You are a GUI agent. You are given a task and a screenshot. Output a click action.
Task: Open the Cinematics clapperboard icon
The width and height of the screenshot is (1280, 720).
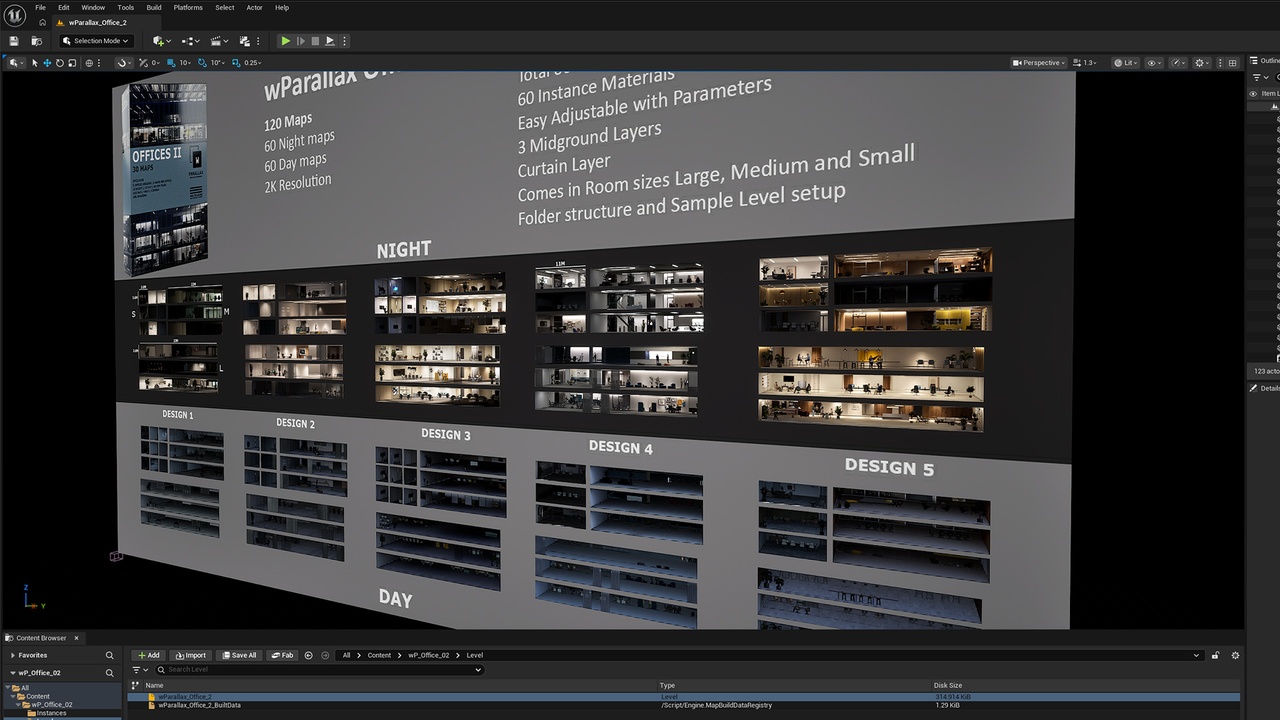219,41
